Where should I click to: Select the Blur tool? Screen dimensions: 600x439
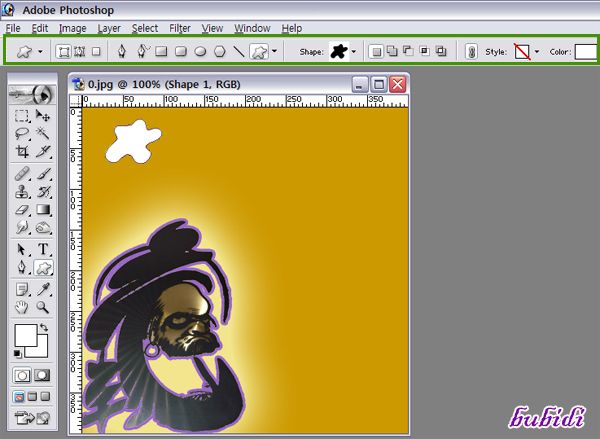tap(21, 227)
